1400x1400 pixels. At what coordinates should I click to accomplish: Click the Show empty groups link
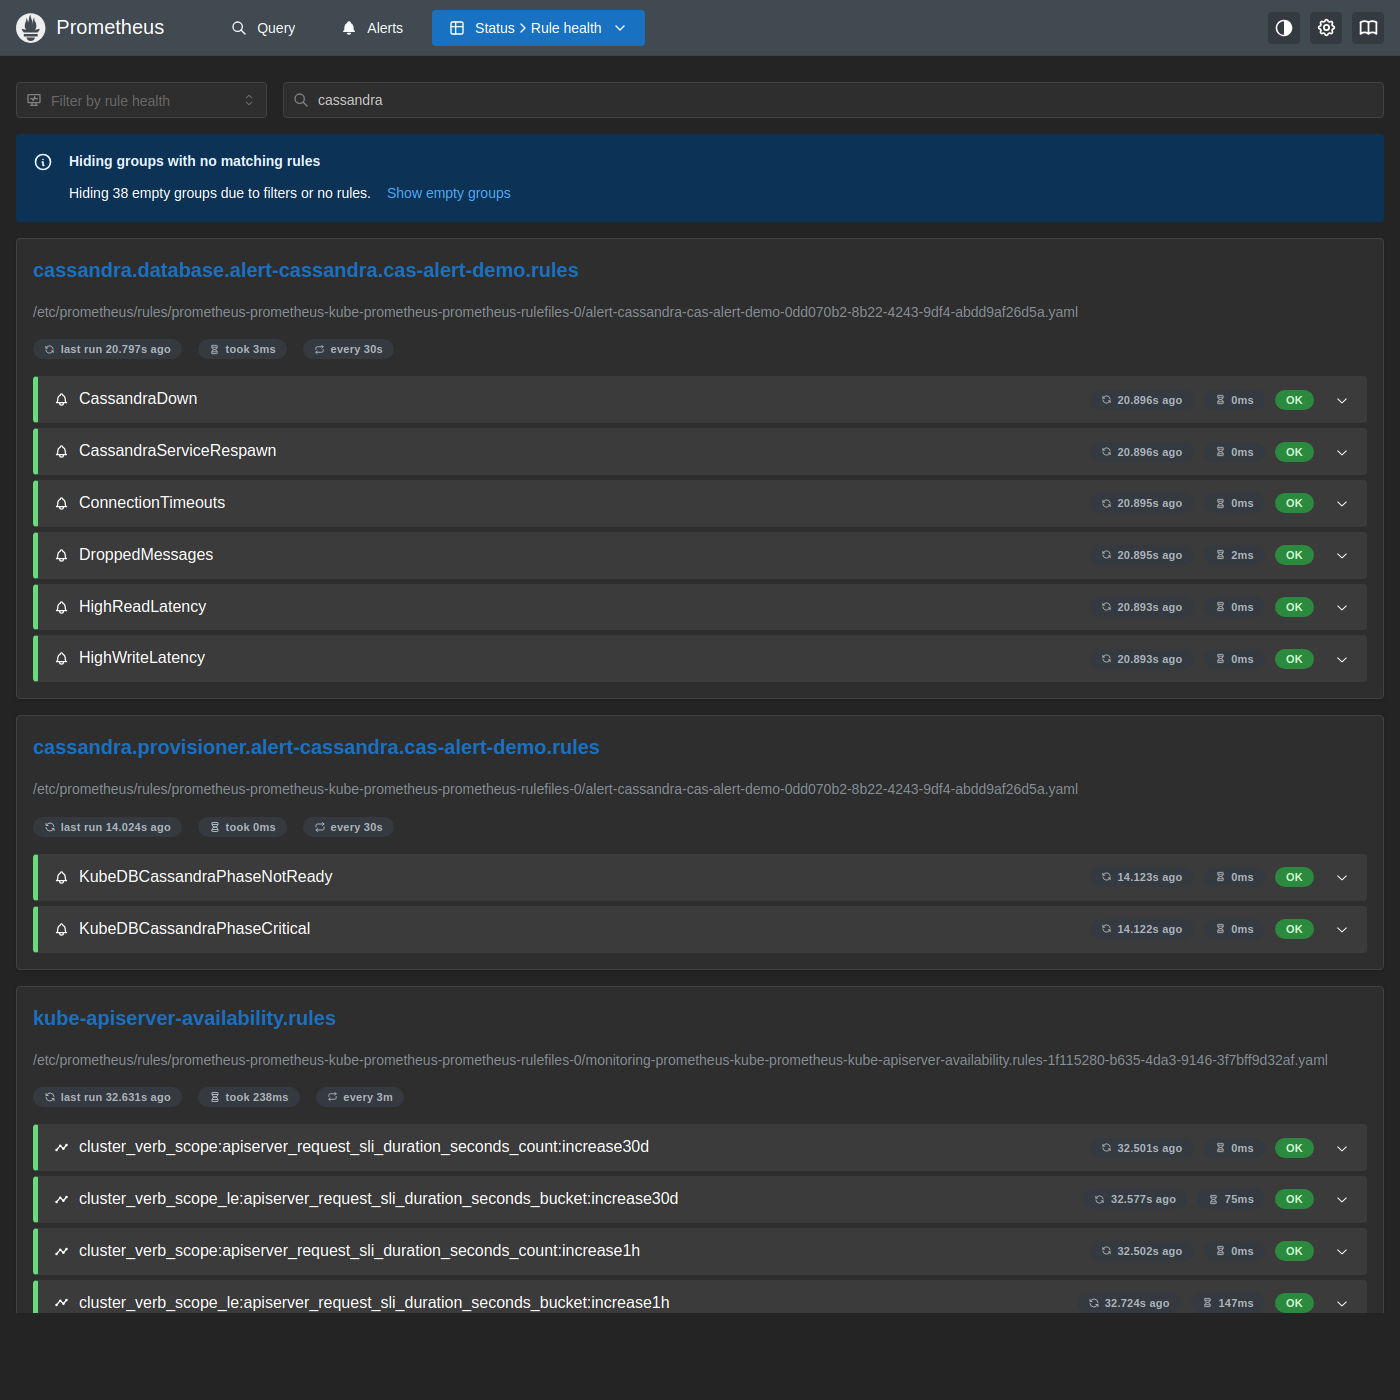click(449, 193)
